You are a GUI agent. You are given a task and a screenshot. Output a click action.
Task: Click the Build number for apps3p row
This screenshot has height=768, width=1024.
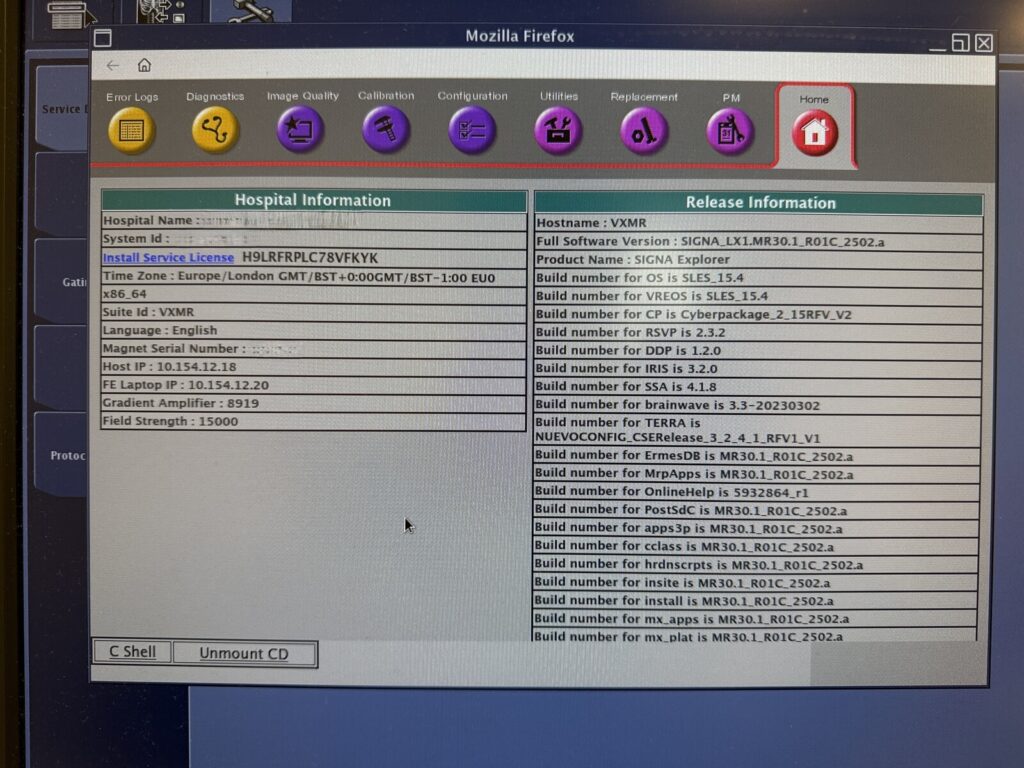[x=757, y=529]
